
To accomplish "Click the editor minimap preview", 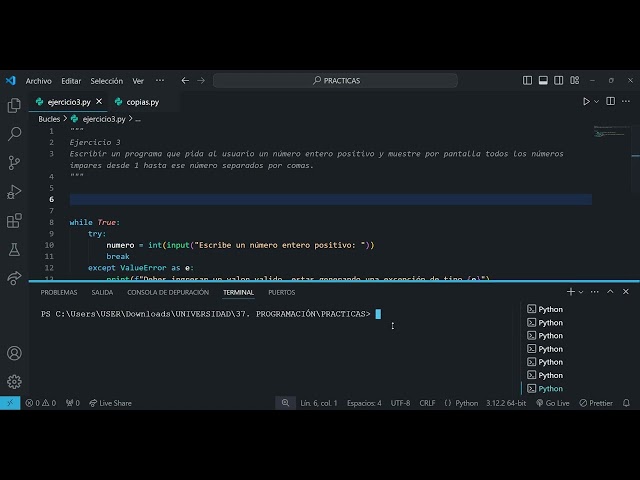I will click(x=610, y=132).
